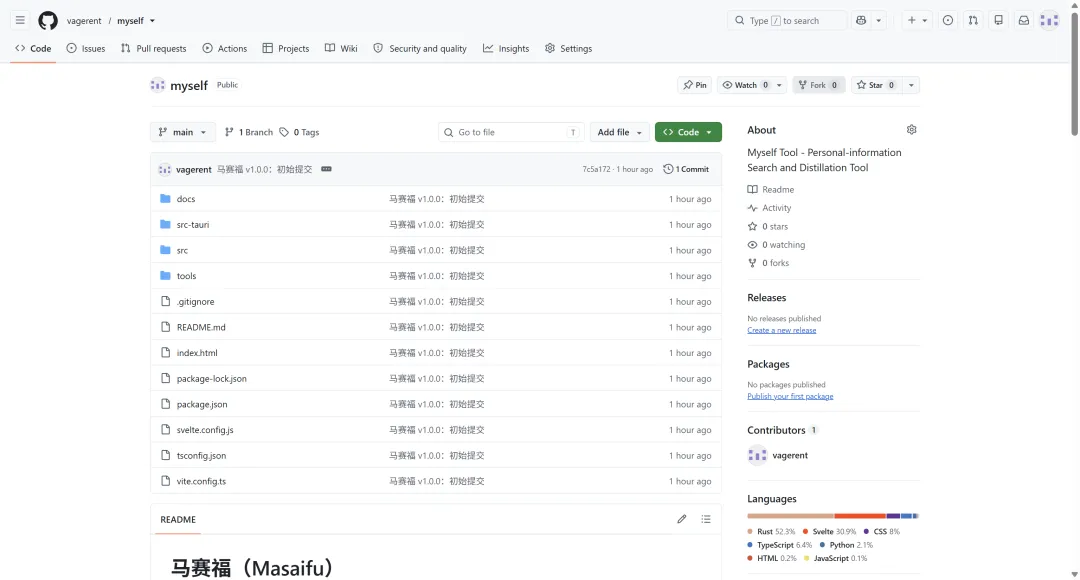Toggle Watch on the repository
The height and width of the screenshot is (580, 1080).
pos(745,85)
